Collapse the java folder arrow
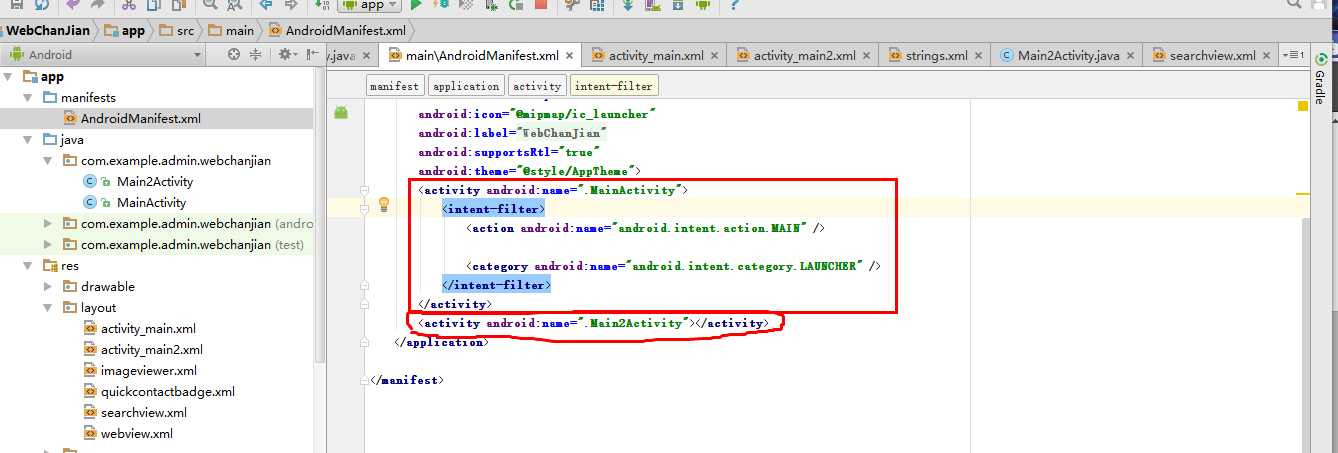Screen dimensions: 1338x453 pos(29,140)
